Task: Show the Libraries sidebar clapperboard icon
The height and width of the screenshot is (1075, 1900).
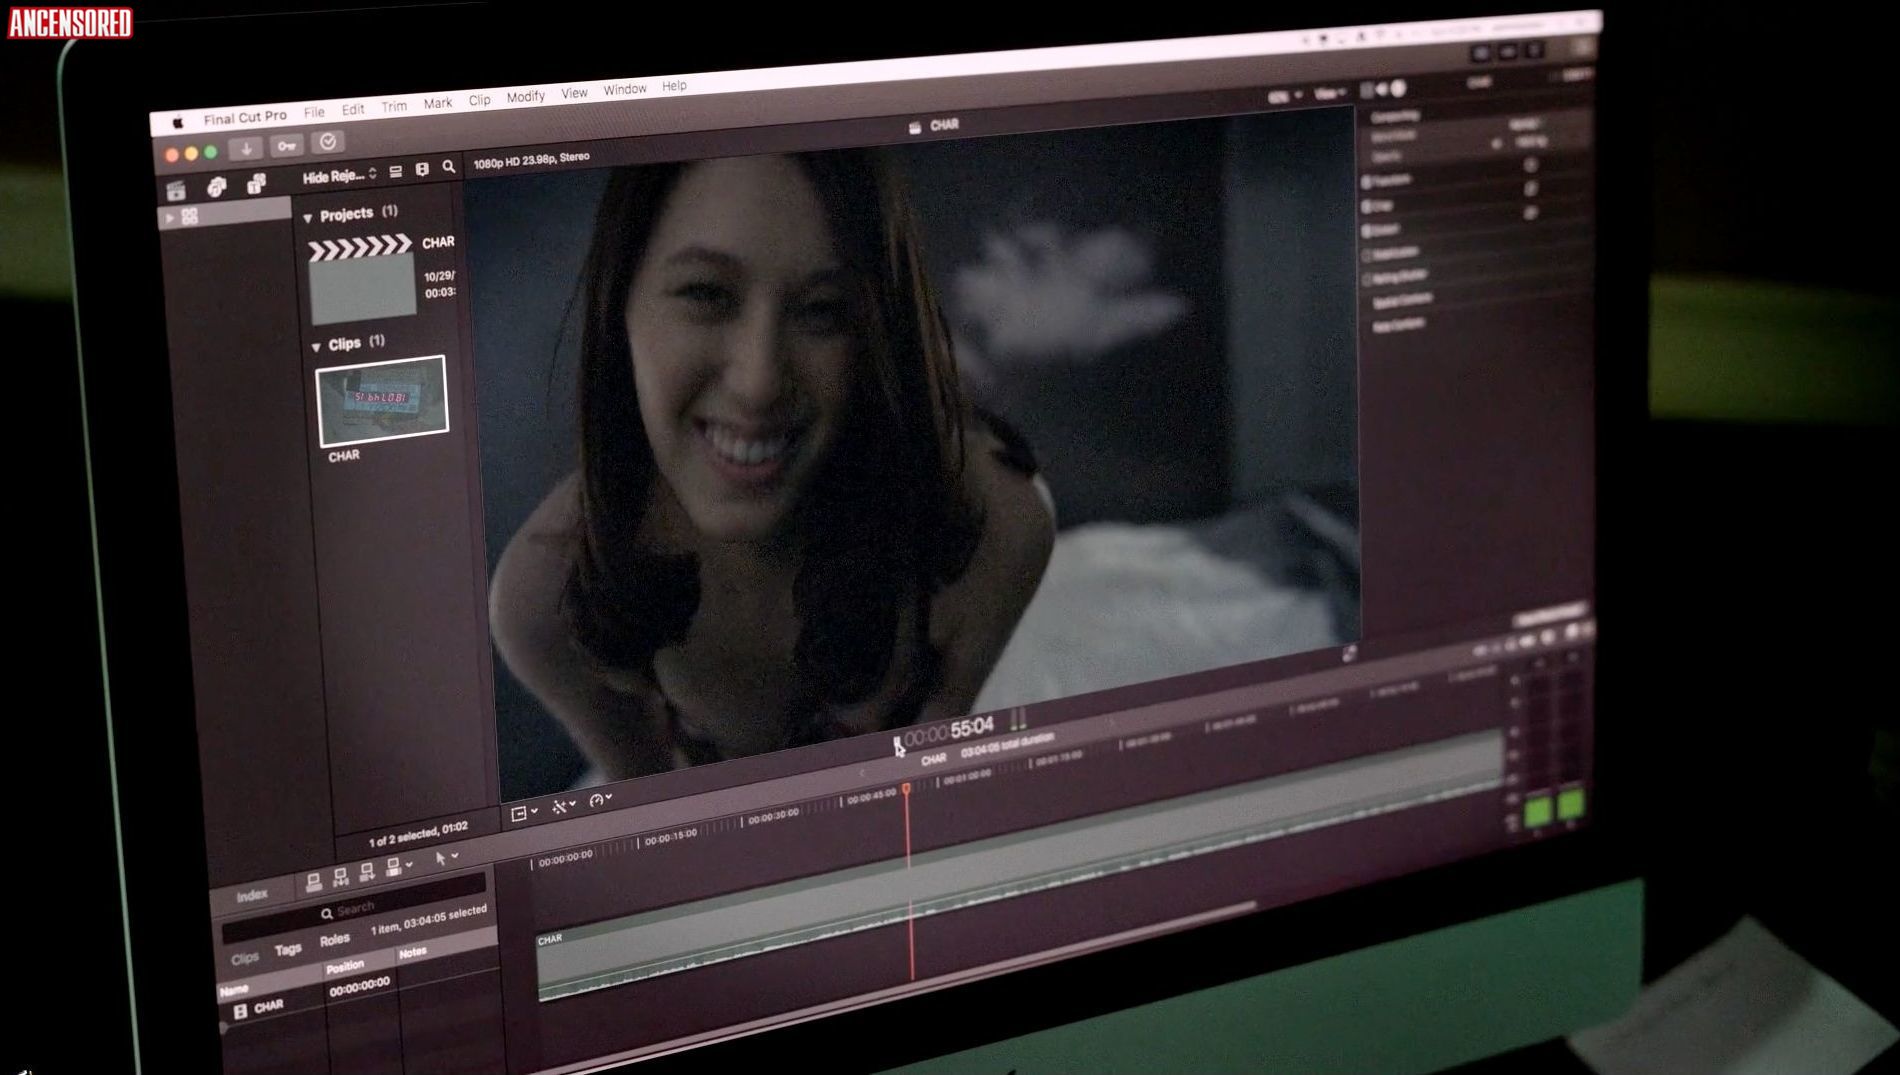Action: coord(177,190)
